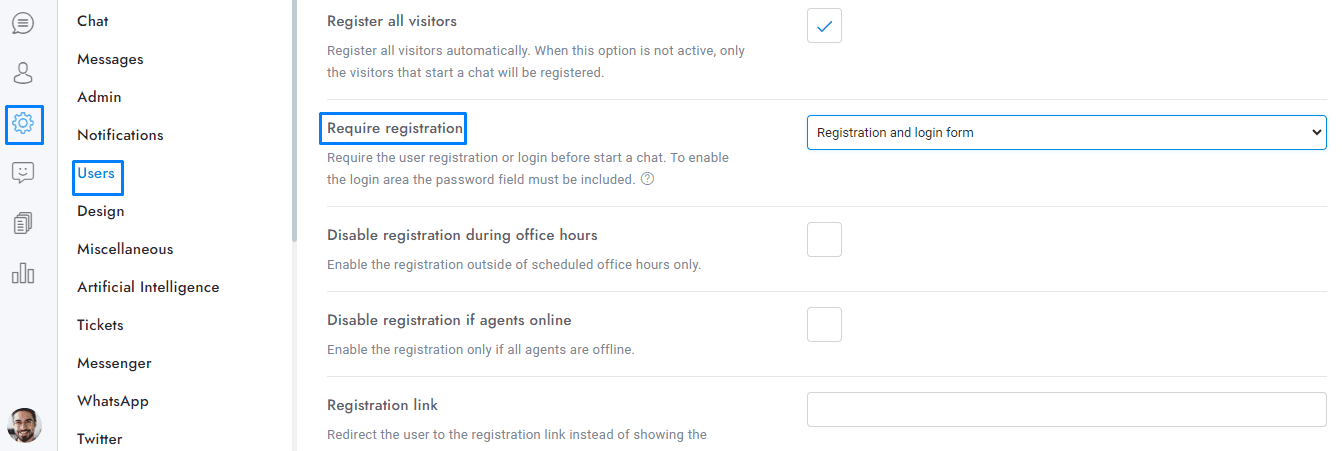Open the conversations chat bubble icon
The image size is (1342, 451).
tap(23, 22)
